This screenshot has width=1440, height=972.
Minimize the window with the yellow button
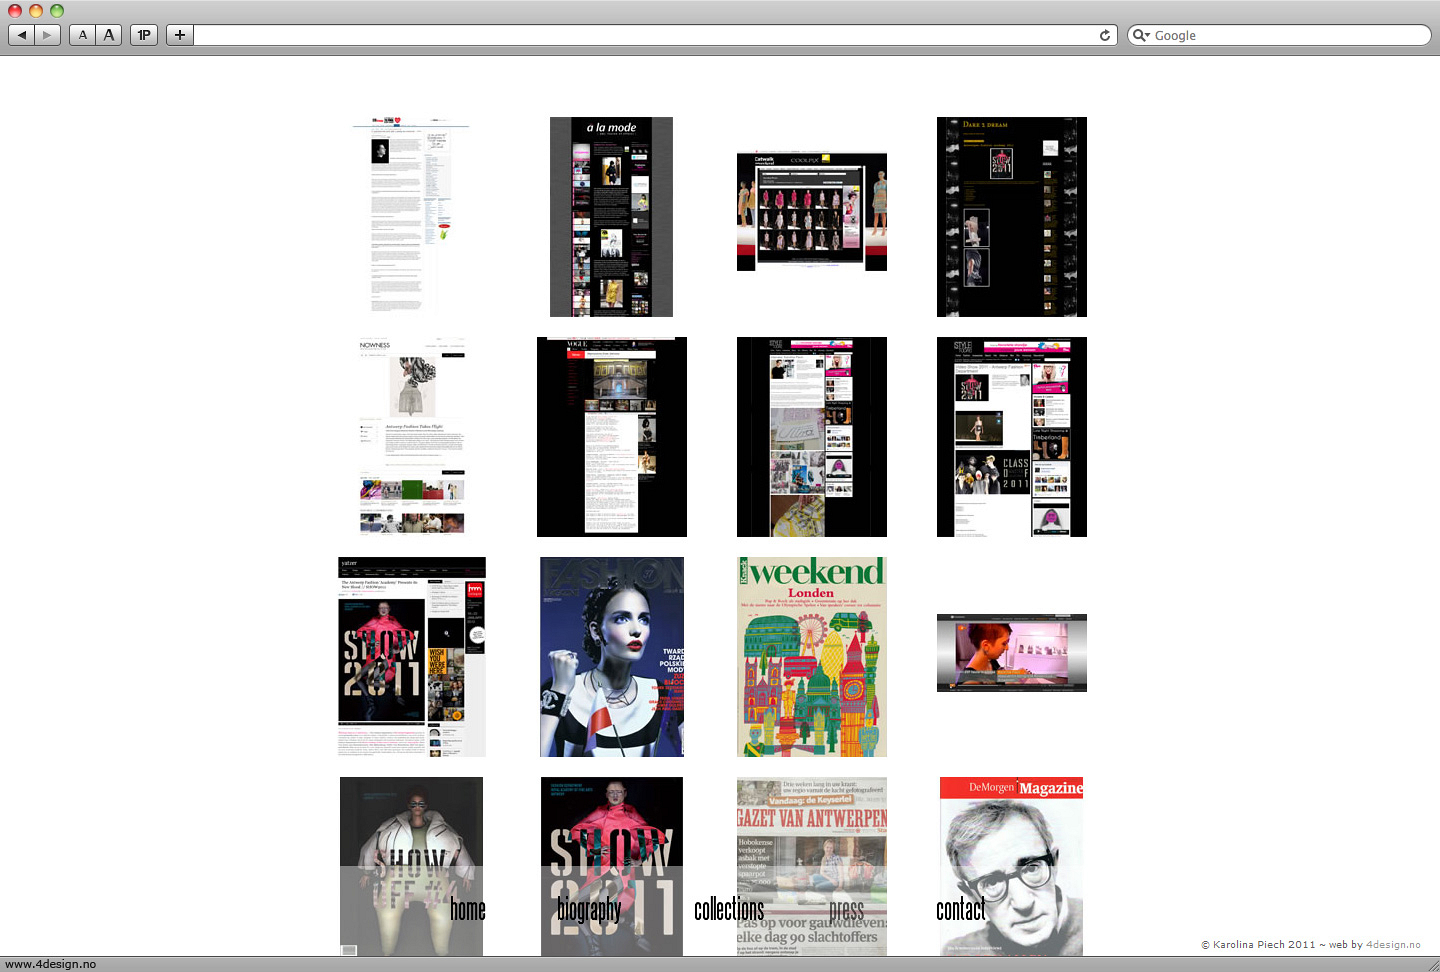(x=35, y=10)
